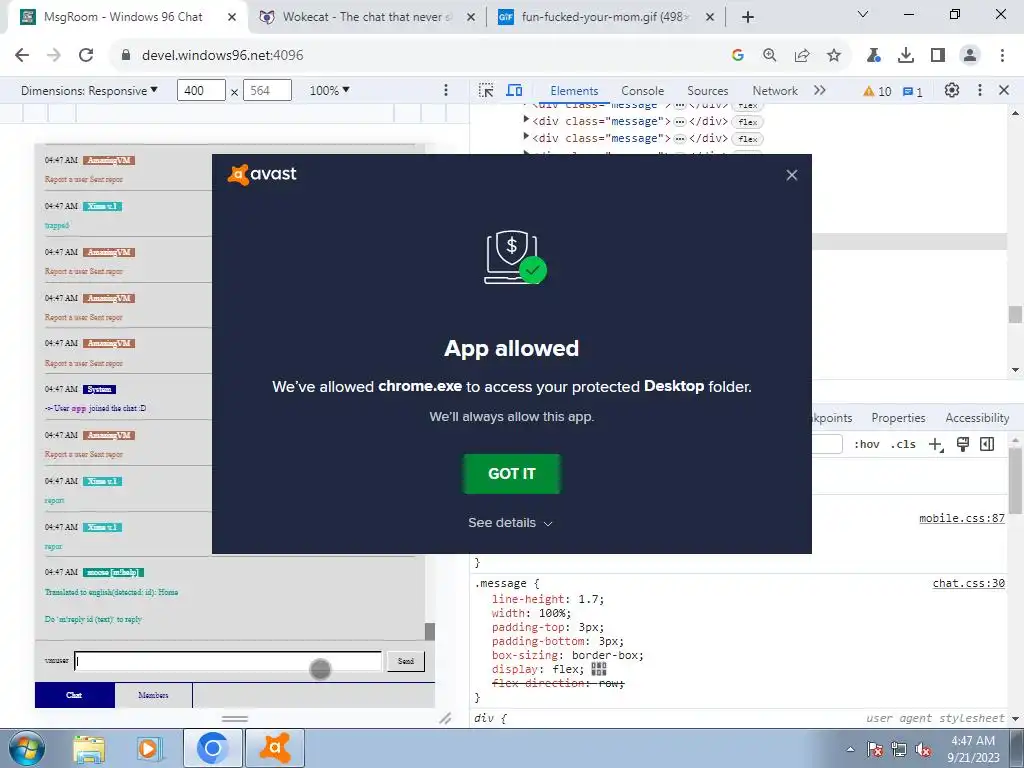Reload the current page
This screenshot has width=1024, height=768.
(x=86, y=56)
